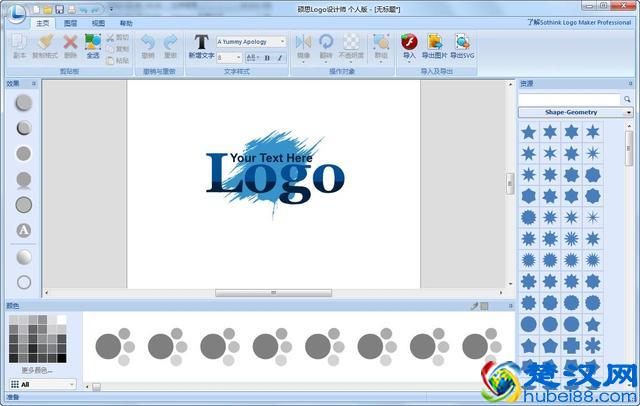Select the black swatch in color grid
Screen dimensions: 640x406
click(x=62, y=358)
